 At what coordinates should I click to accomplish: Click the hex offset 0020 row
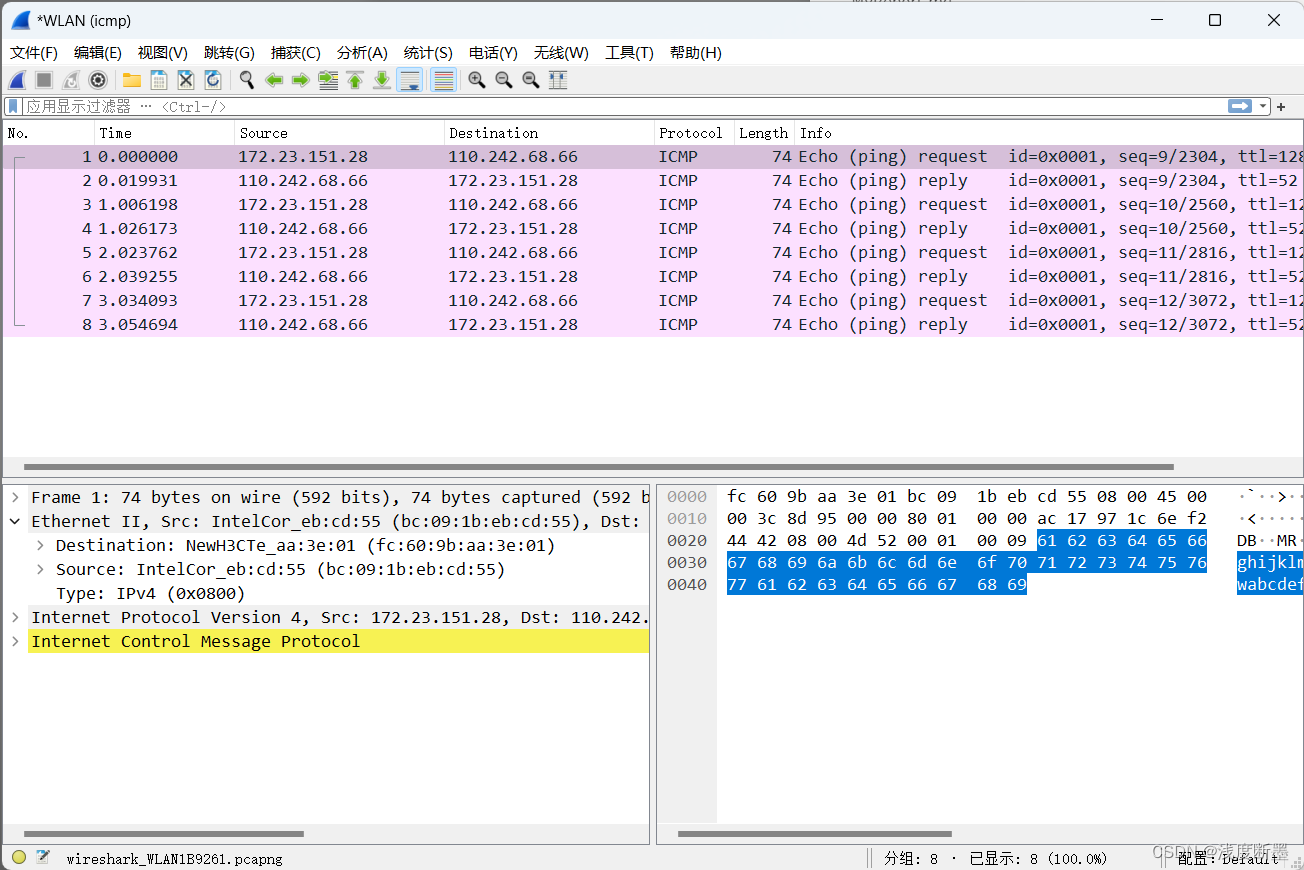click(686, 541)
